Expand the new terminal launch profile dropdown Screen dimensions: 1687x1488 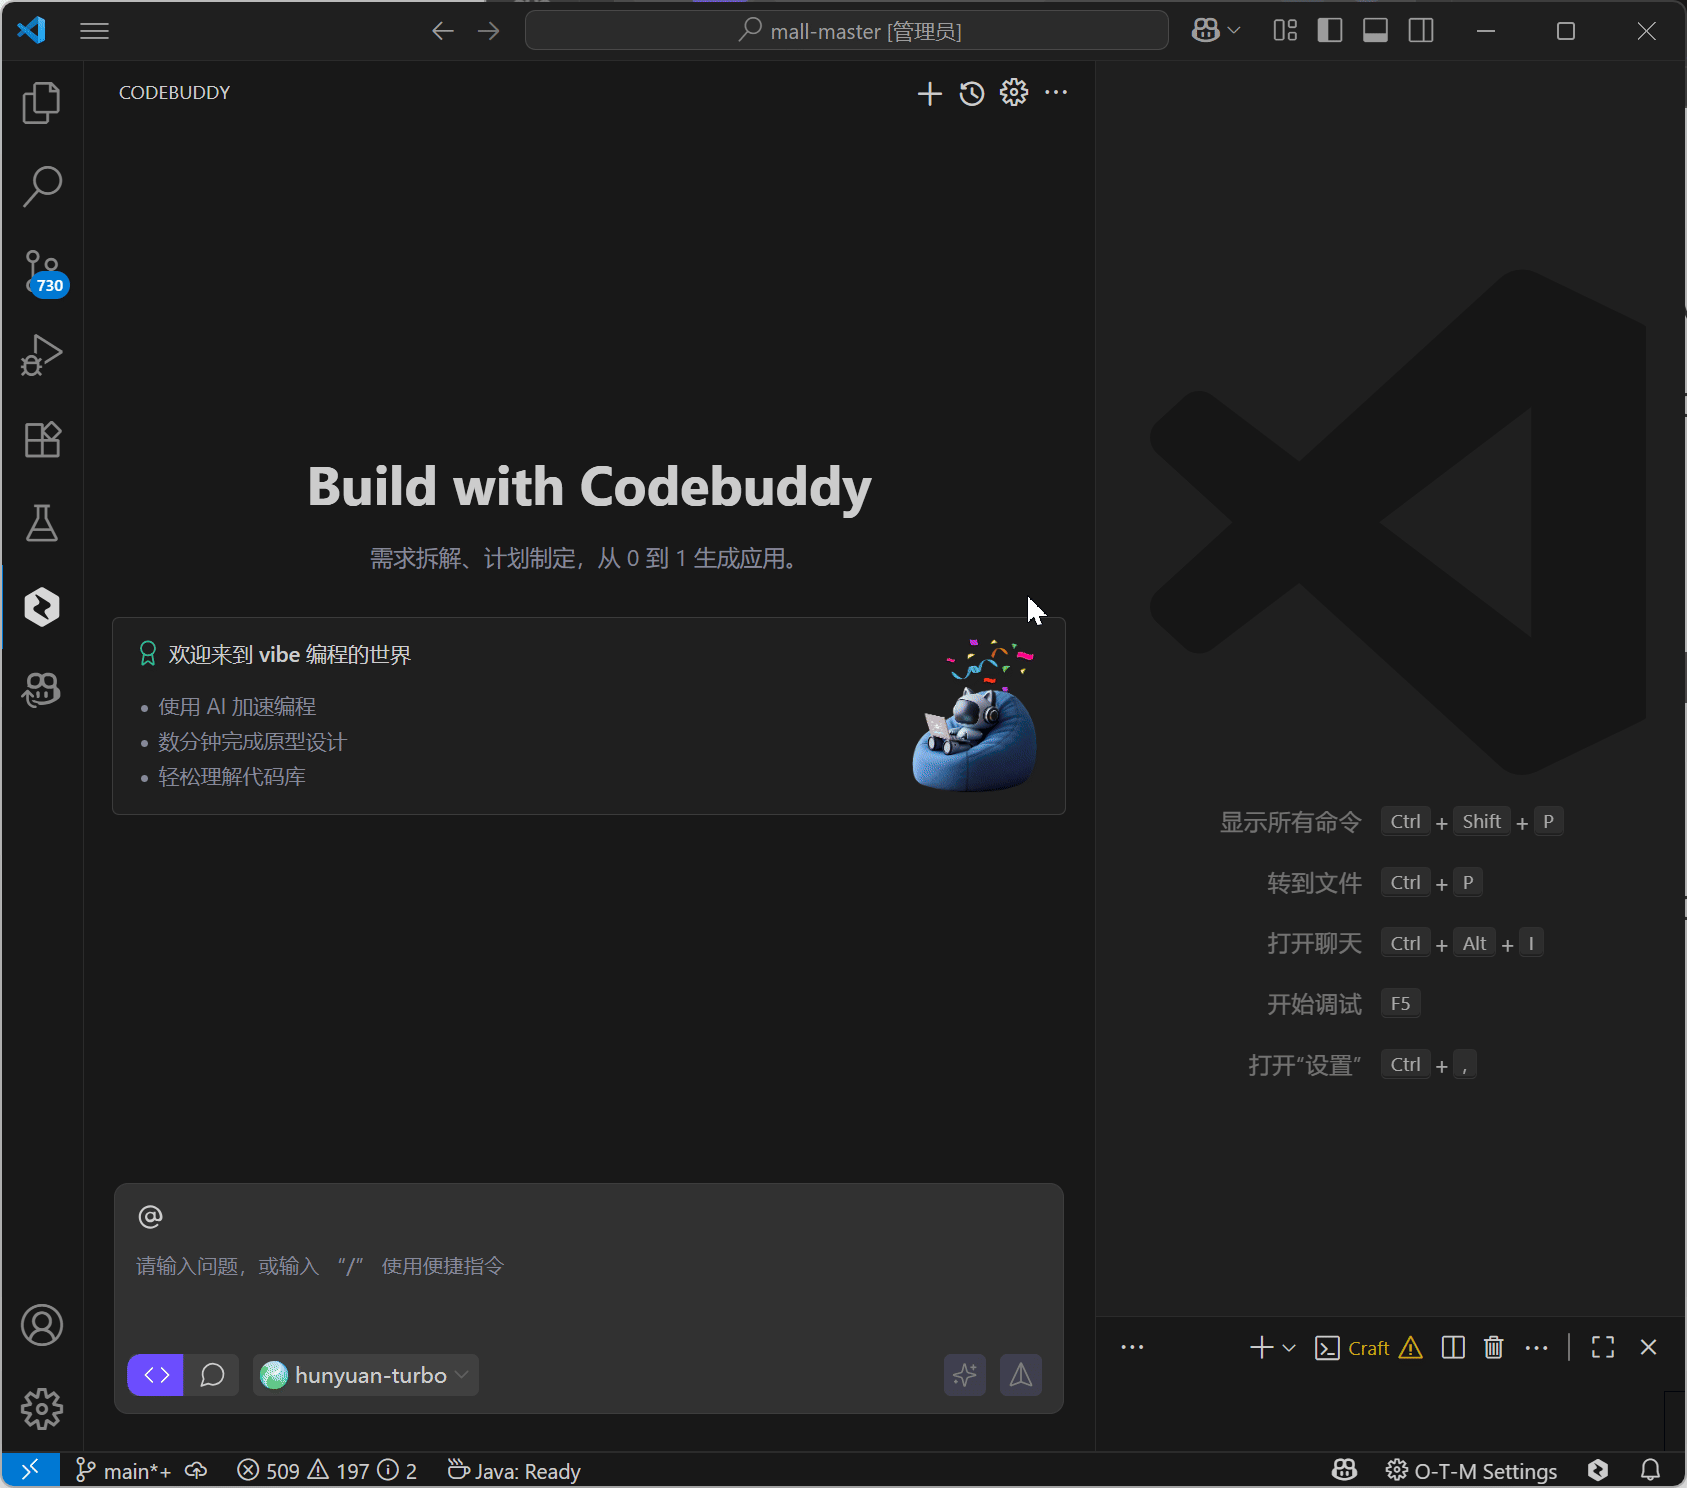click(1289, 1348)
